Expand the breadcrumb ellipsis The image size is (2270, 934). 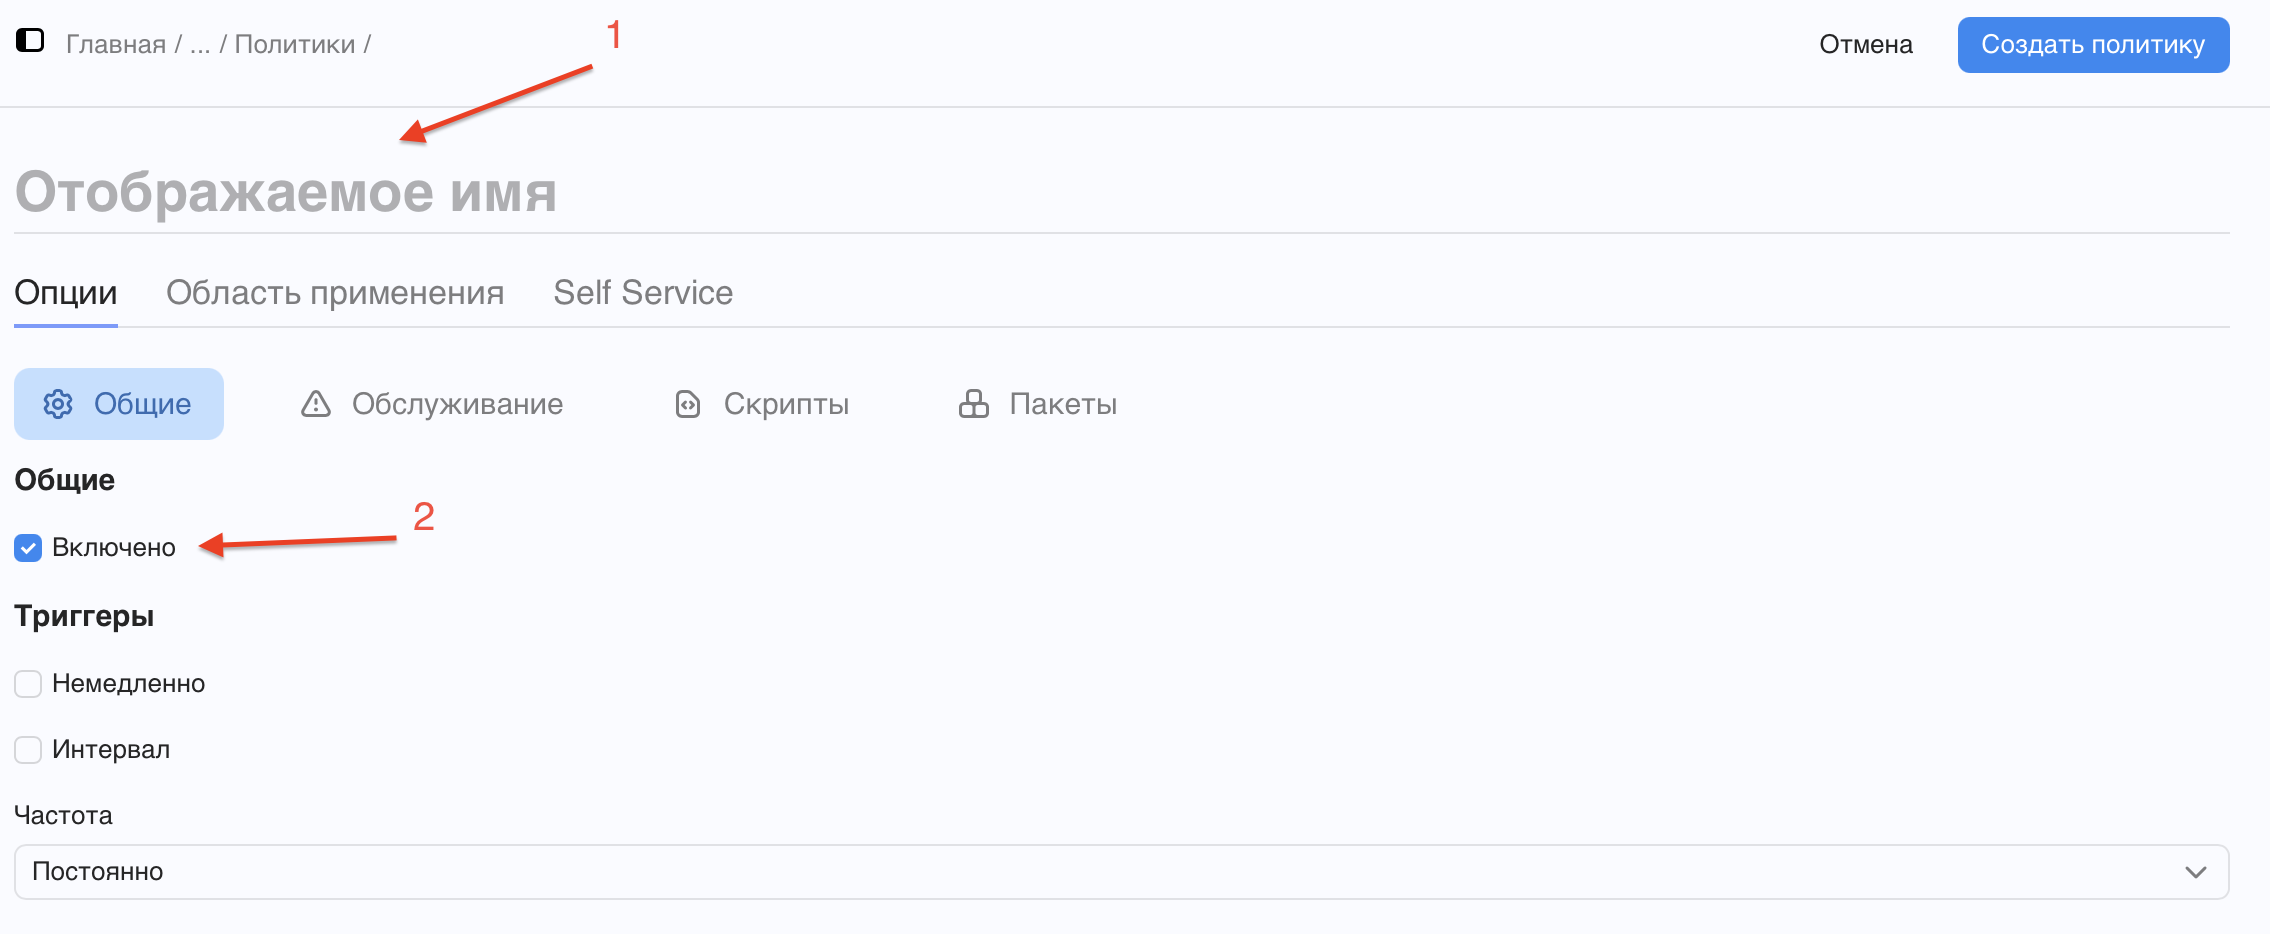click(200, 45)
